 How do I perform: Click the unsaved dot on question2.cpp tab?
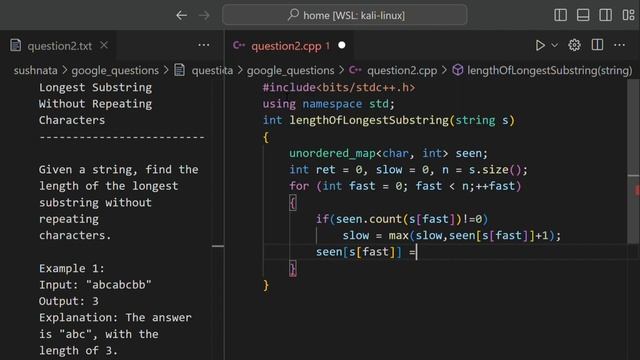342,45
